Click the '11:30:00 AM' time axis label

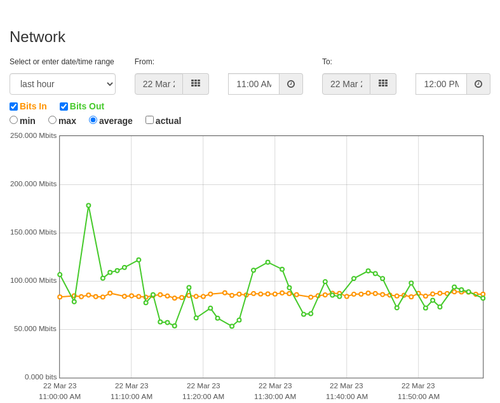pyautogui.click(x=275, y=397)
